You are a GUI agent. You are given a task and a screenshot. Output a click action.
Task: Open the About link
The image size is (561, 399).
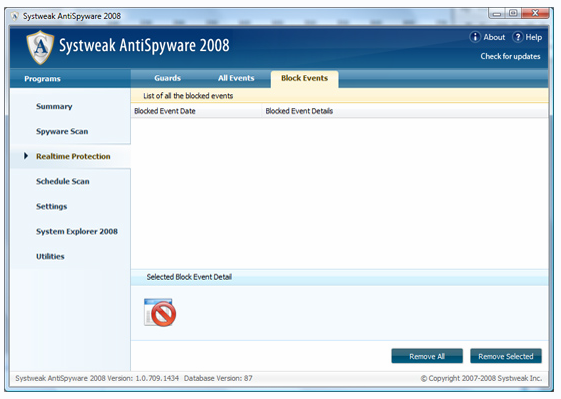(x=494, y=37)
